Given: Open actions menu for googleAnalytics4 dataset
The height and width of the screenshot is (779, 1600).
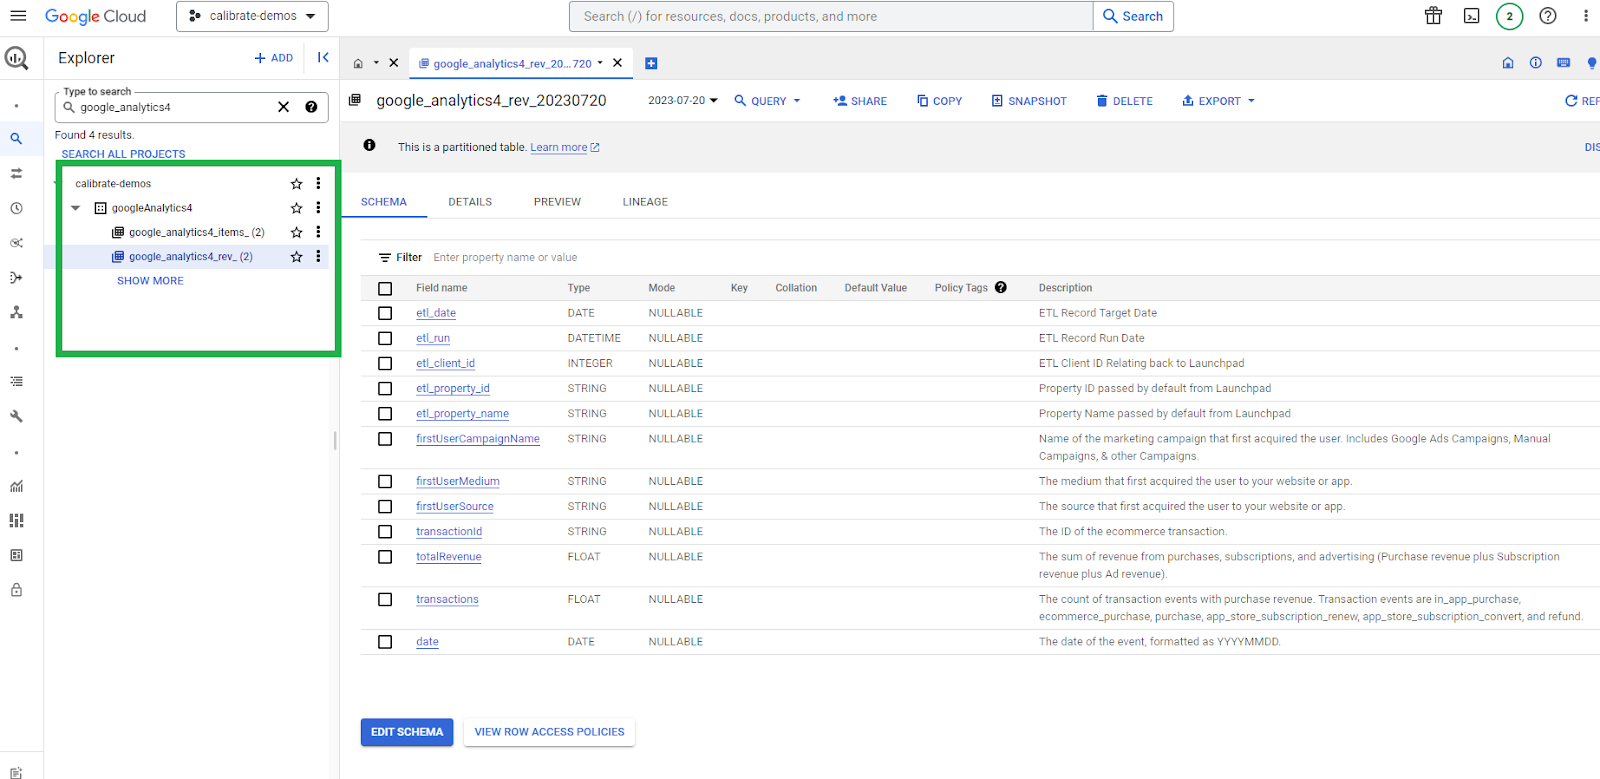Looking at the screenshot, I should (318, 208).
